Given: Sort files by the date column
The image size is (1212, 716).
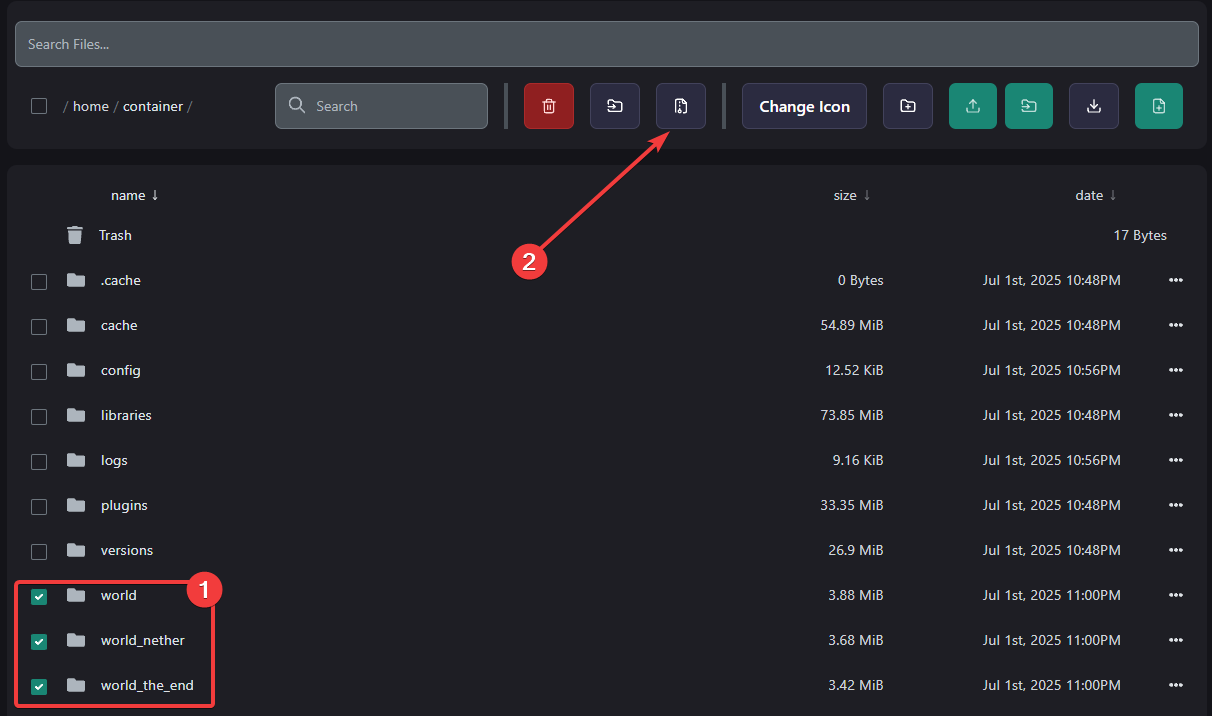Looking at the screenshot, I should coord(1096,195).
